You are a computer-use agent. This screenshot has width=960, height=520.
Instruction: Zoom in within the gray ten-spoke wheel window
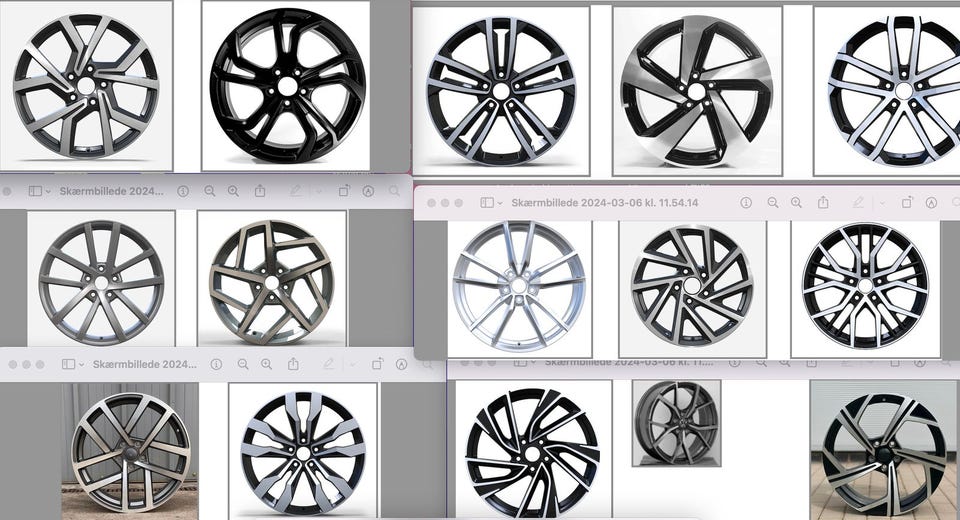coord(233,191)
